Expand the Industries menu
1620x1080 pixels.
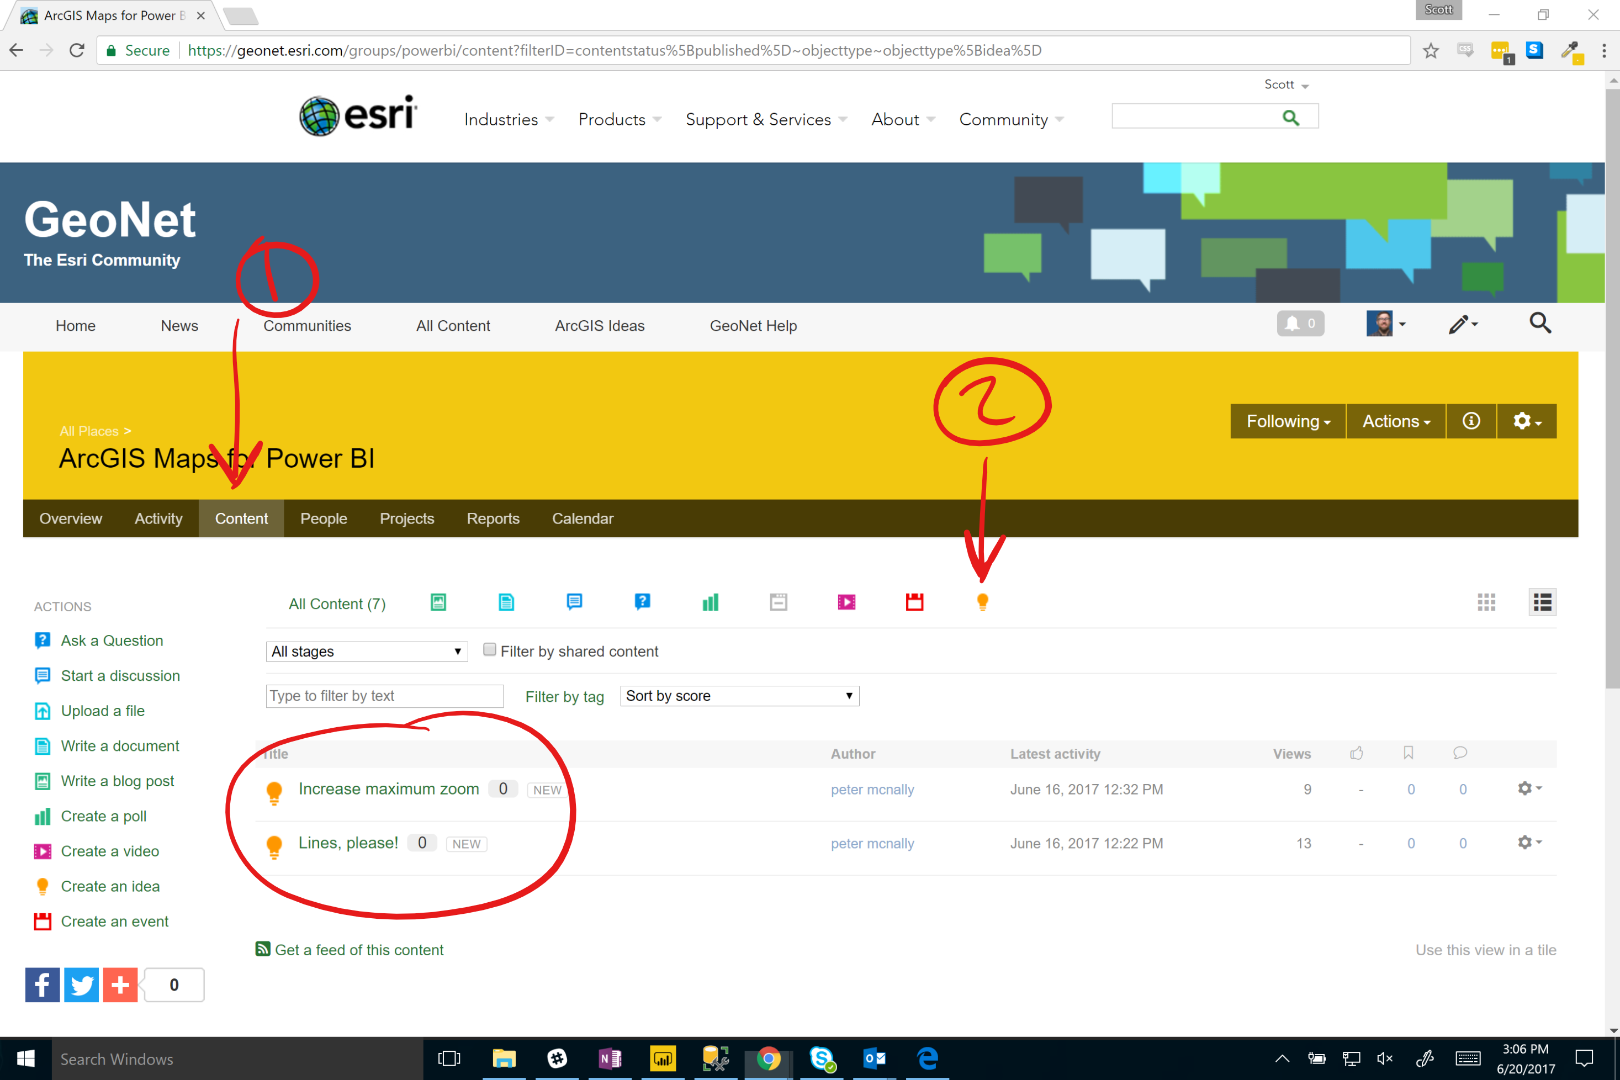pos(509,119)
